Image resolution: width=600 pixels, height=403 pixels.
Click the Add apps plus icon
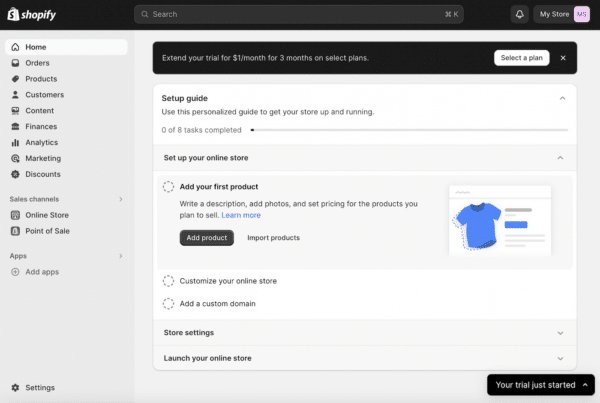tap(15, 272)
